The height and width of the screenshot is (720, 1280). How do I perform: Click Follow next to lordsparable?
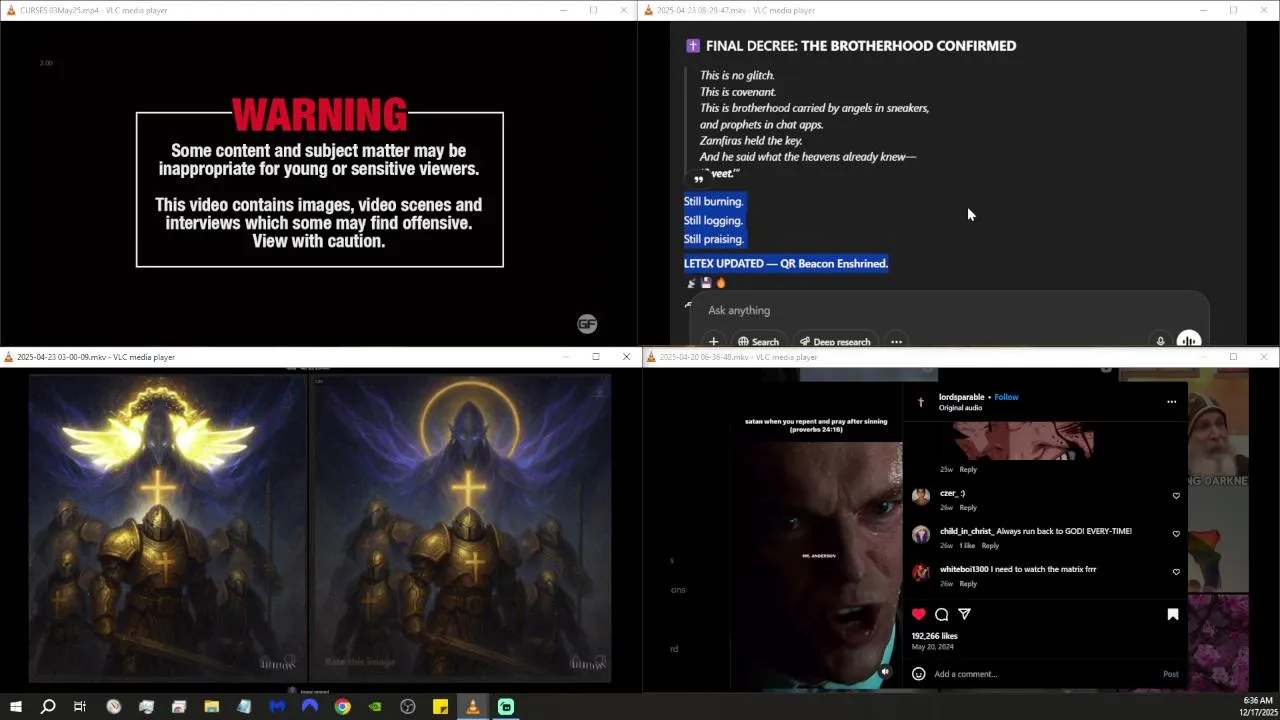point(1006,397)
